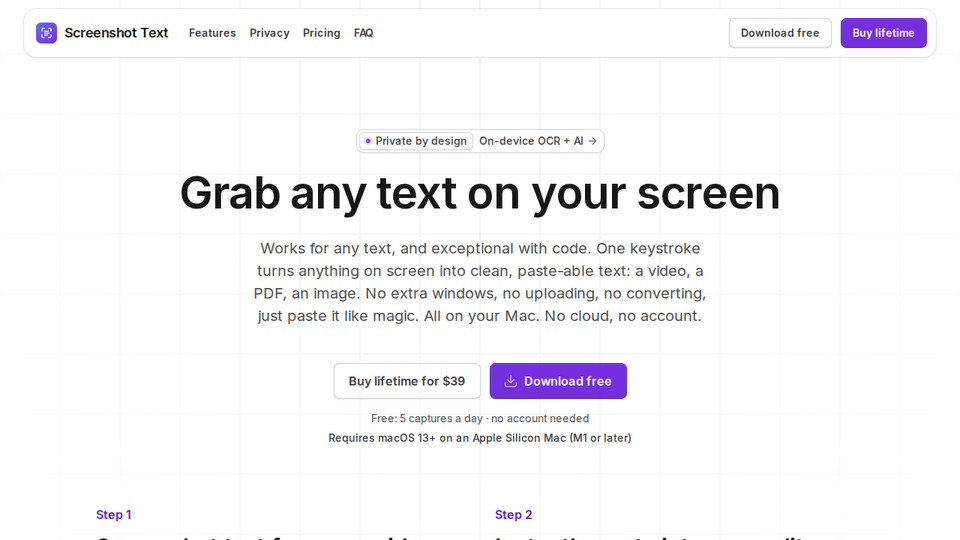The width and height of the screenshot is (960, 540).
Task: Click the purple Download free hero button
Action: 558,381
